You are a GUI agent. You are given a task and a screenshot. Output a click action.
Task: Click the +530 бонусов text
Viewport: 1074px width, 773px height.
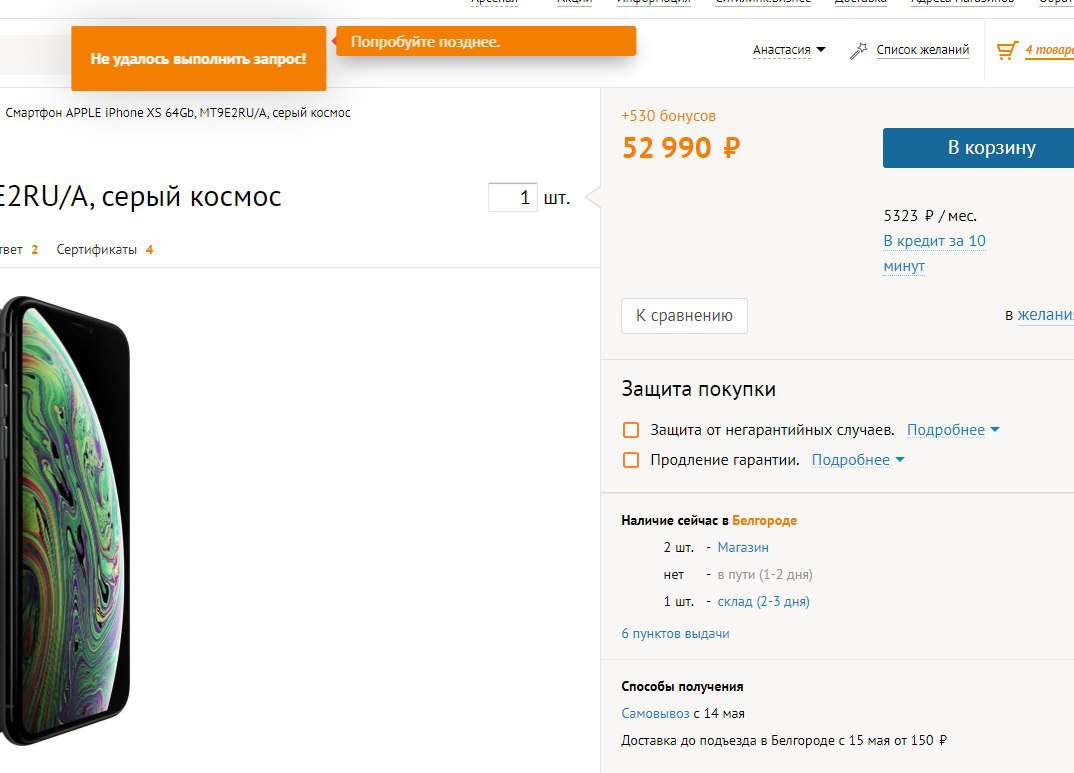pos(669,116)
